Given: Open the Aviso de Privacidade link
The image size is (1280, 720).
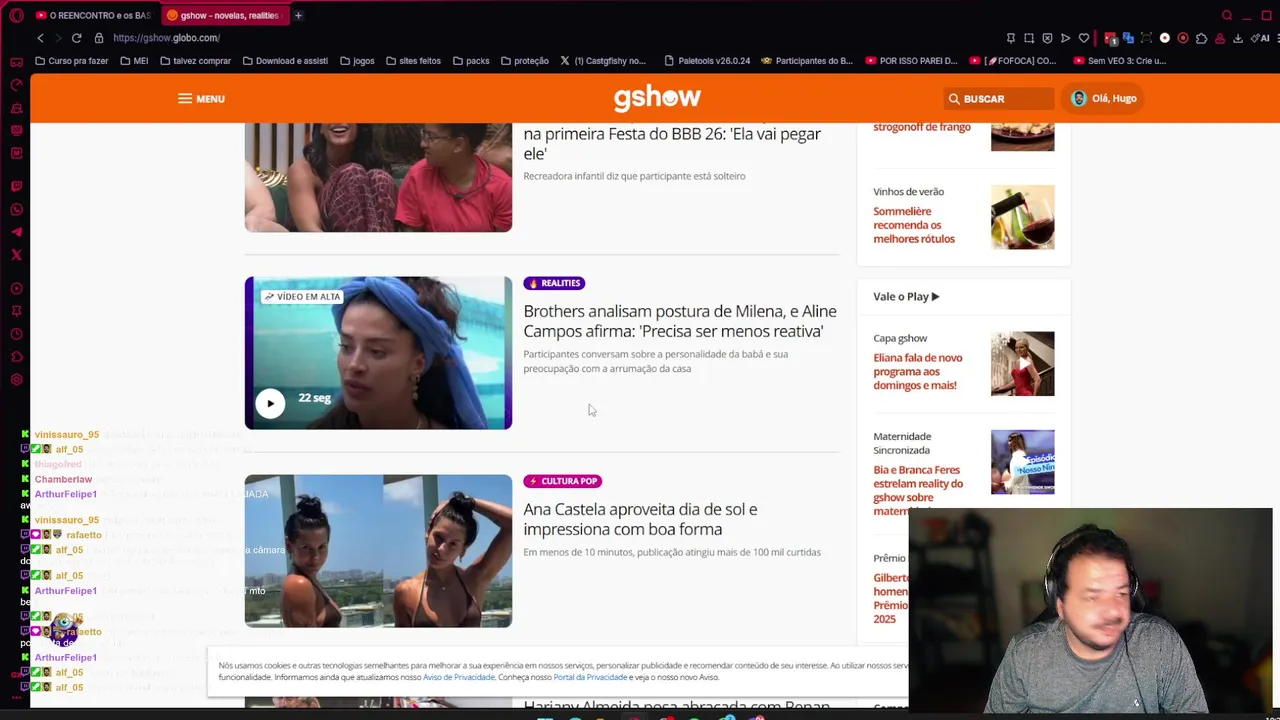Looking at the screenshot, I should (x=458, y=677).
